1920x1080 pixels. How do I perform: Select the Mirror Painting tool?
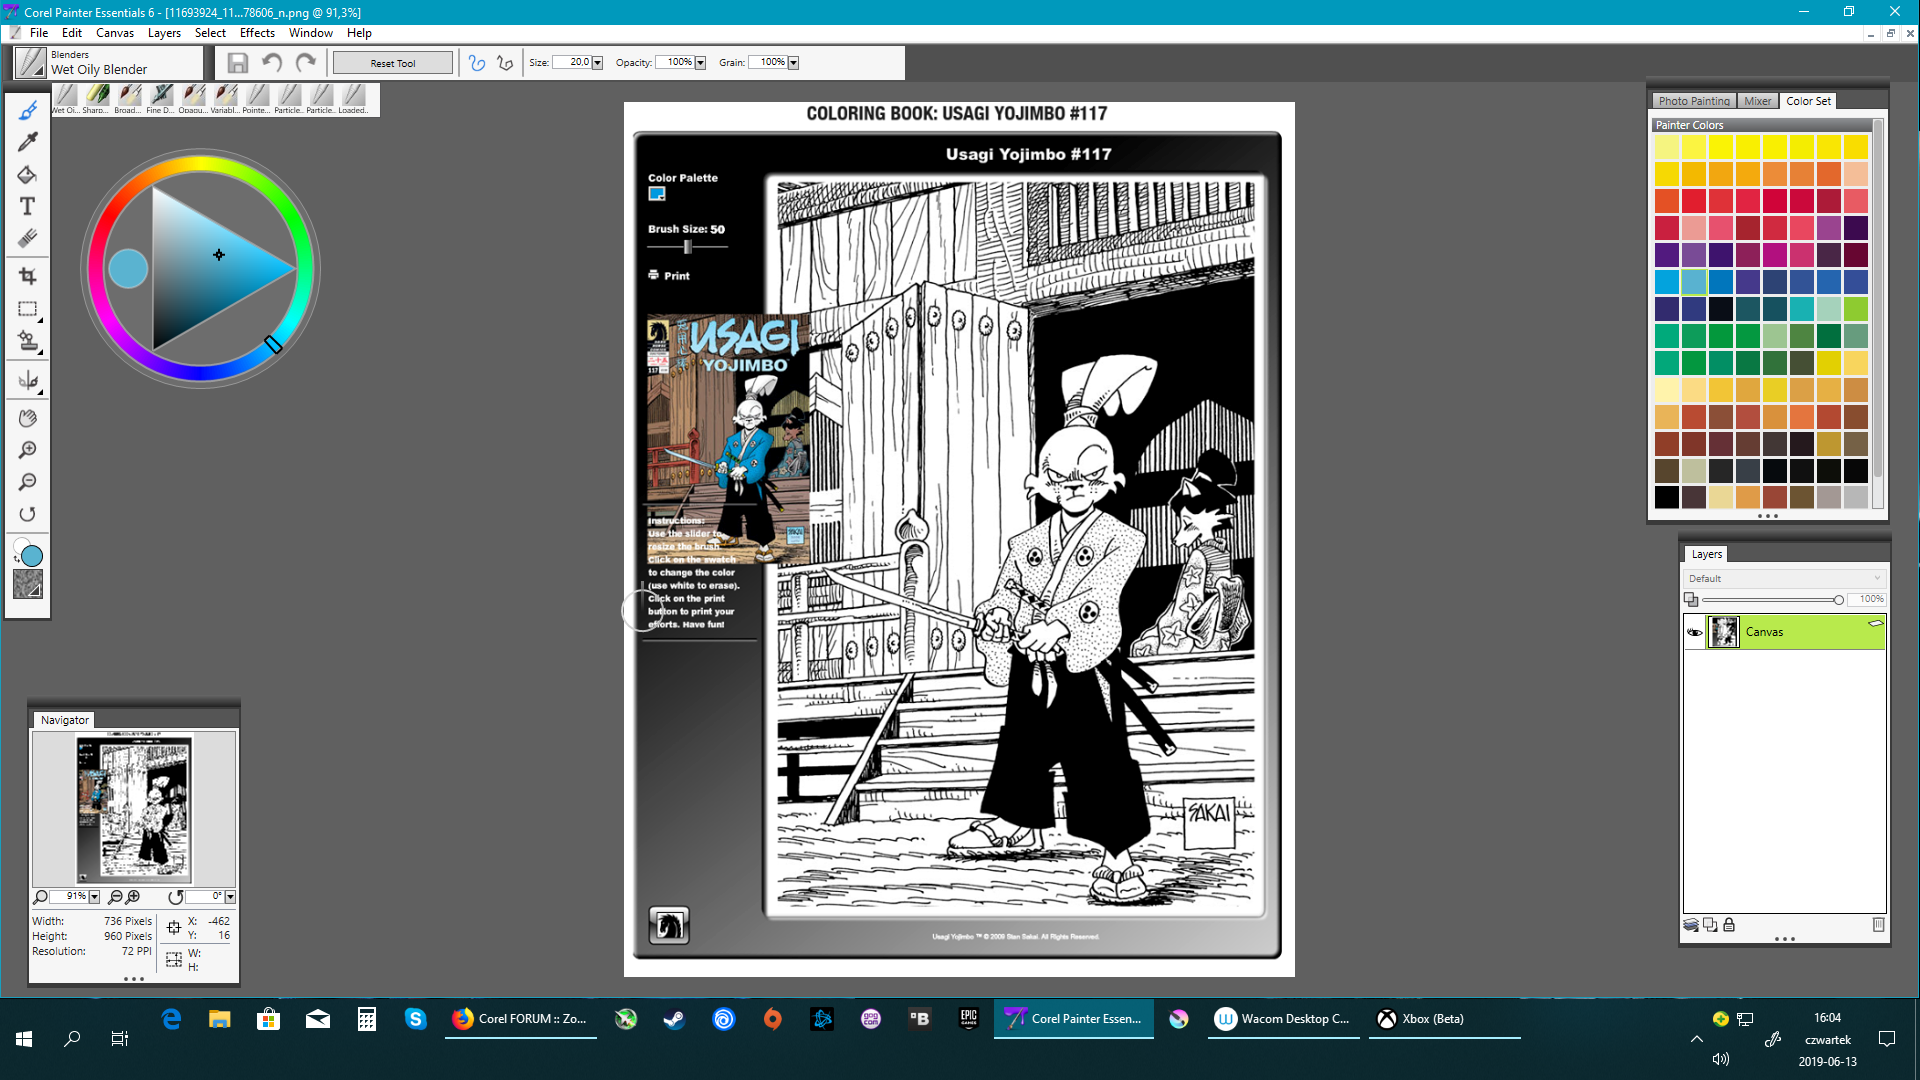point(27,381)
